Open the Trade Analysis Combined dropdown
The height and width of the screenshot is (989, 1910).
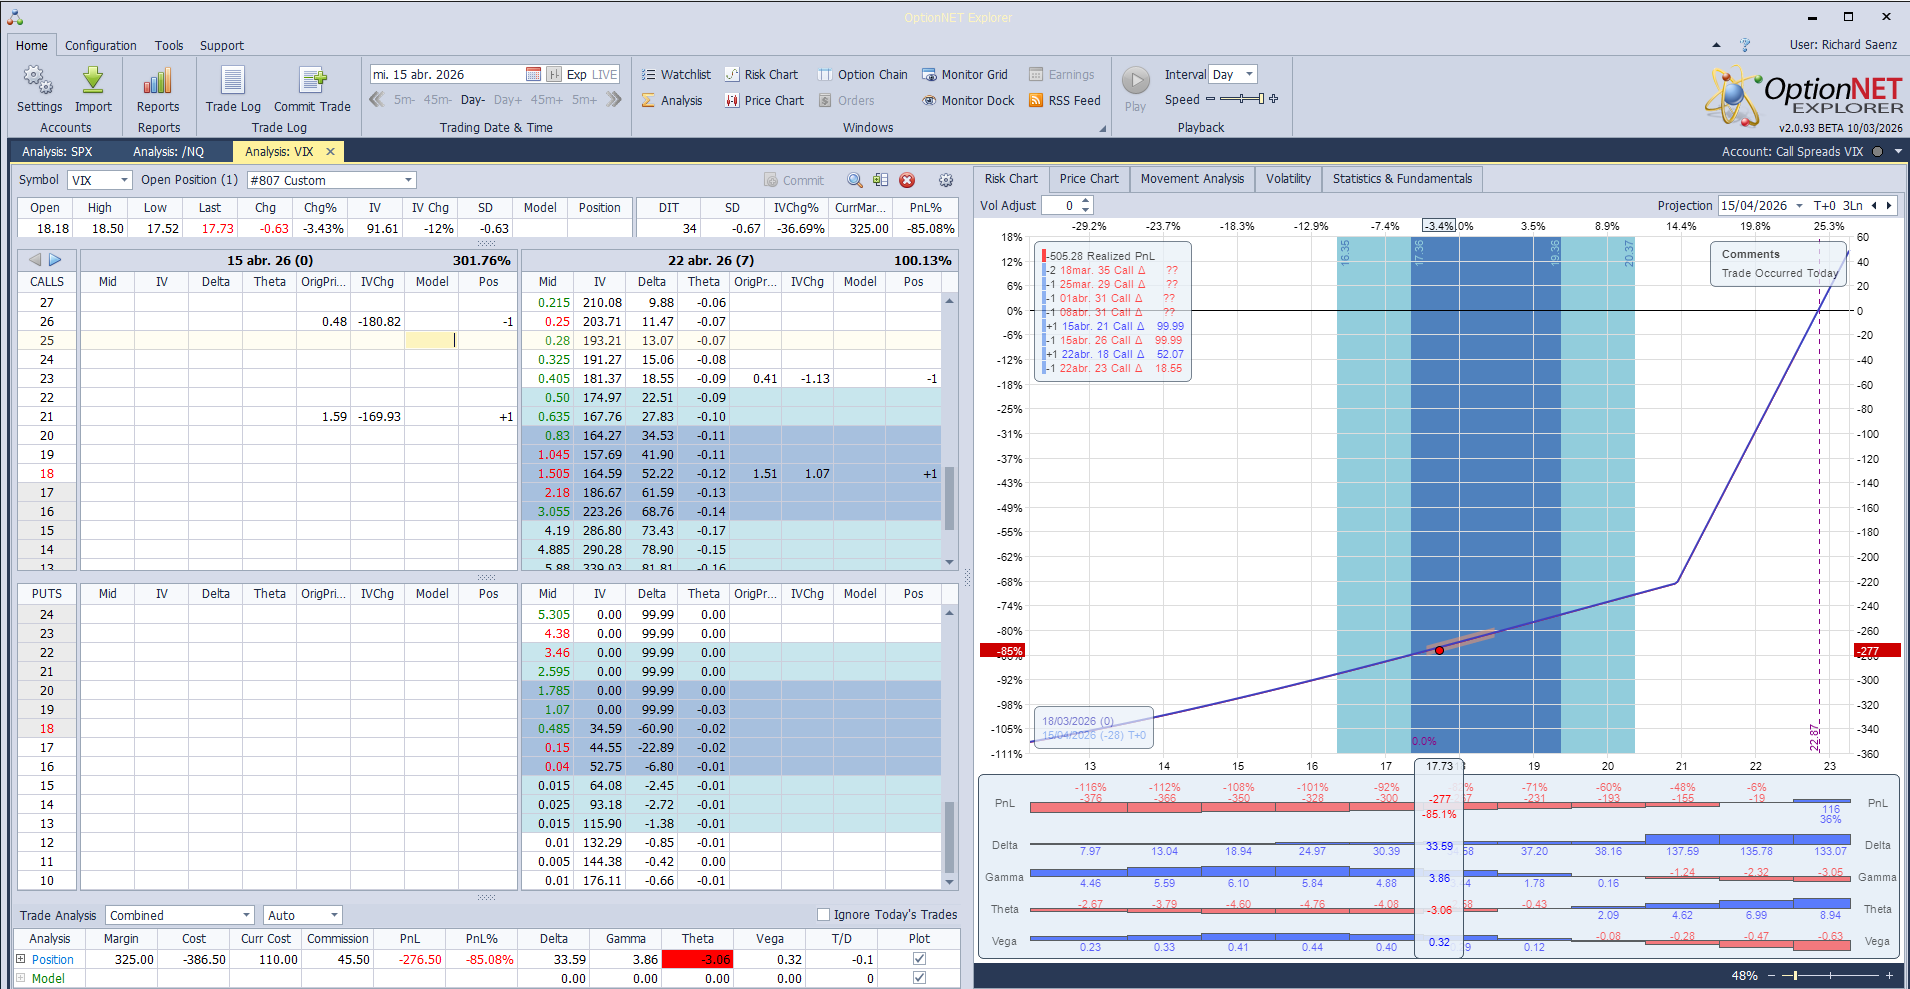[246, 914]
